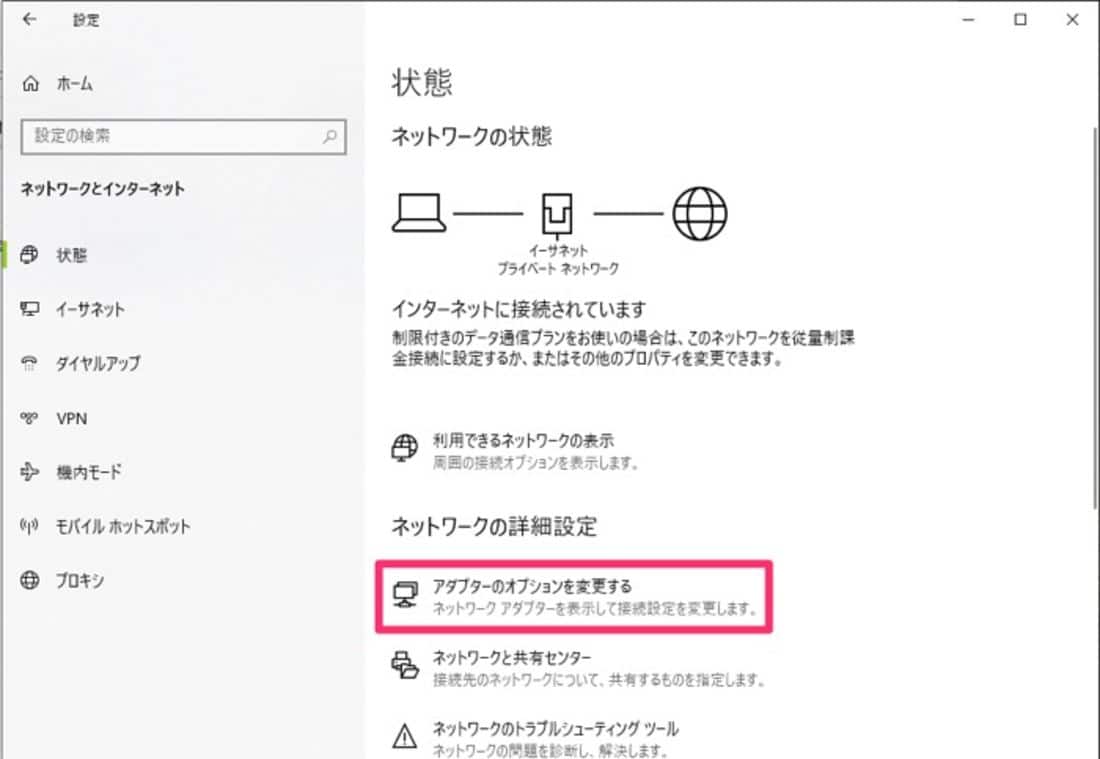Click the モバイル ホットスポット signal icon
Screen dimensions: 1100x759
pos(29,525)
